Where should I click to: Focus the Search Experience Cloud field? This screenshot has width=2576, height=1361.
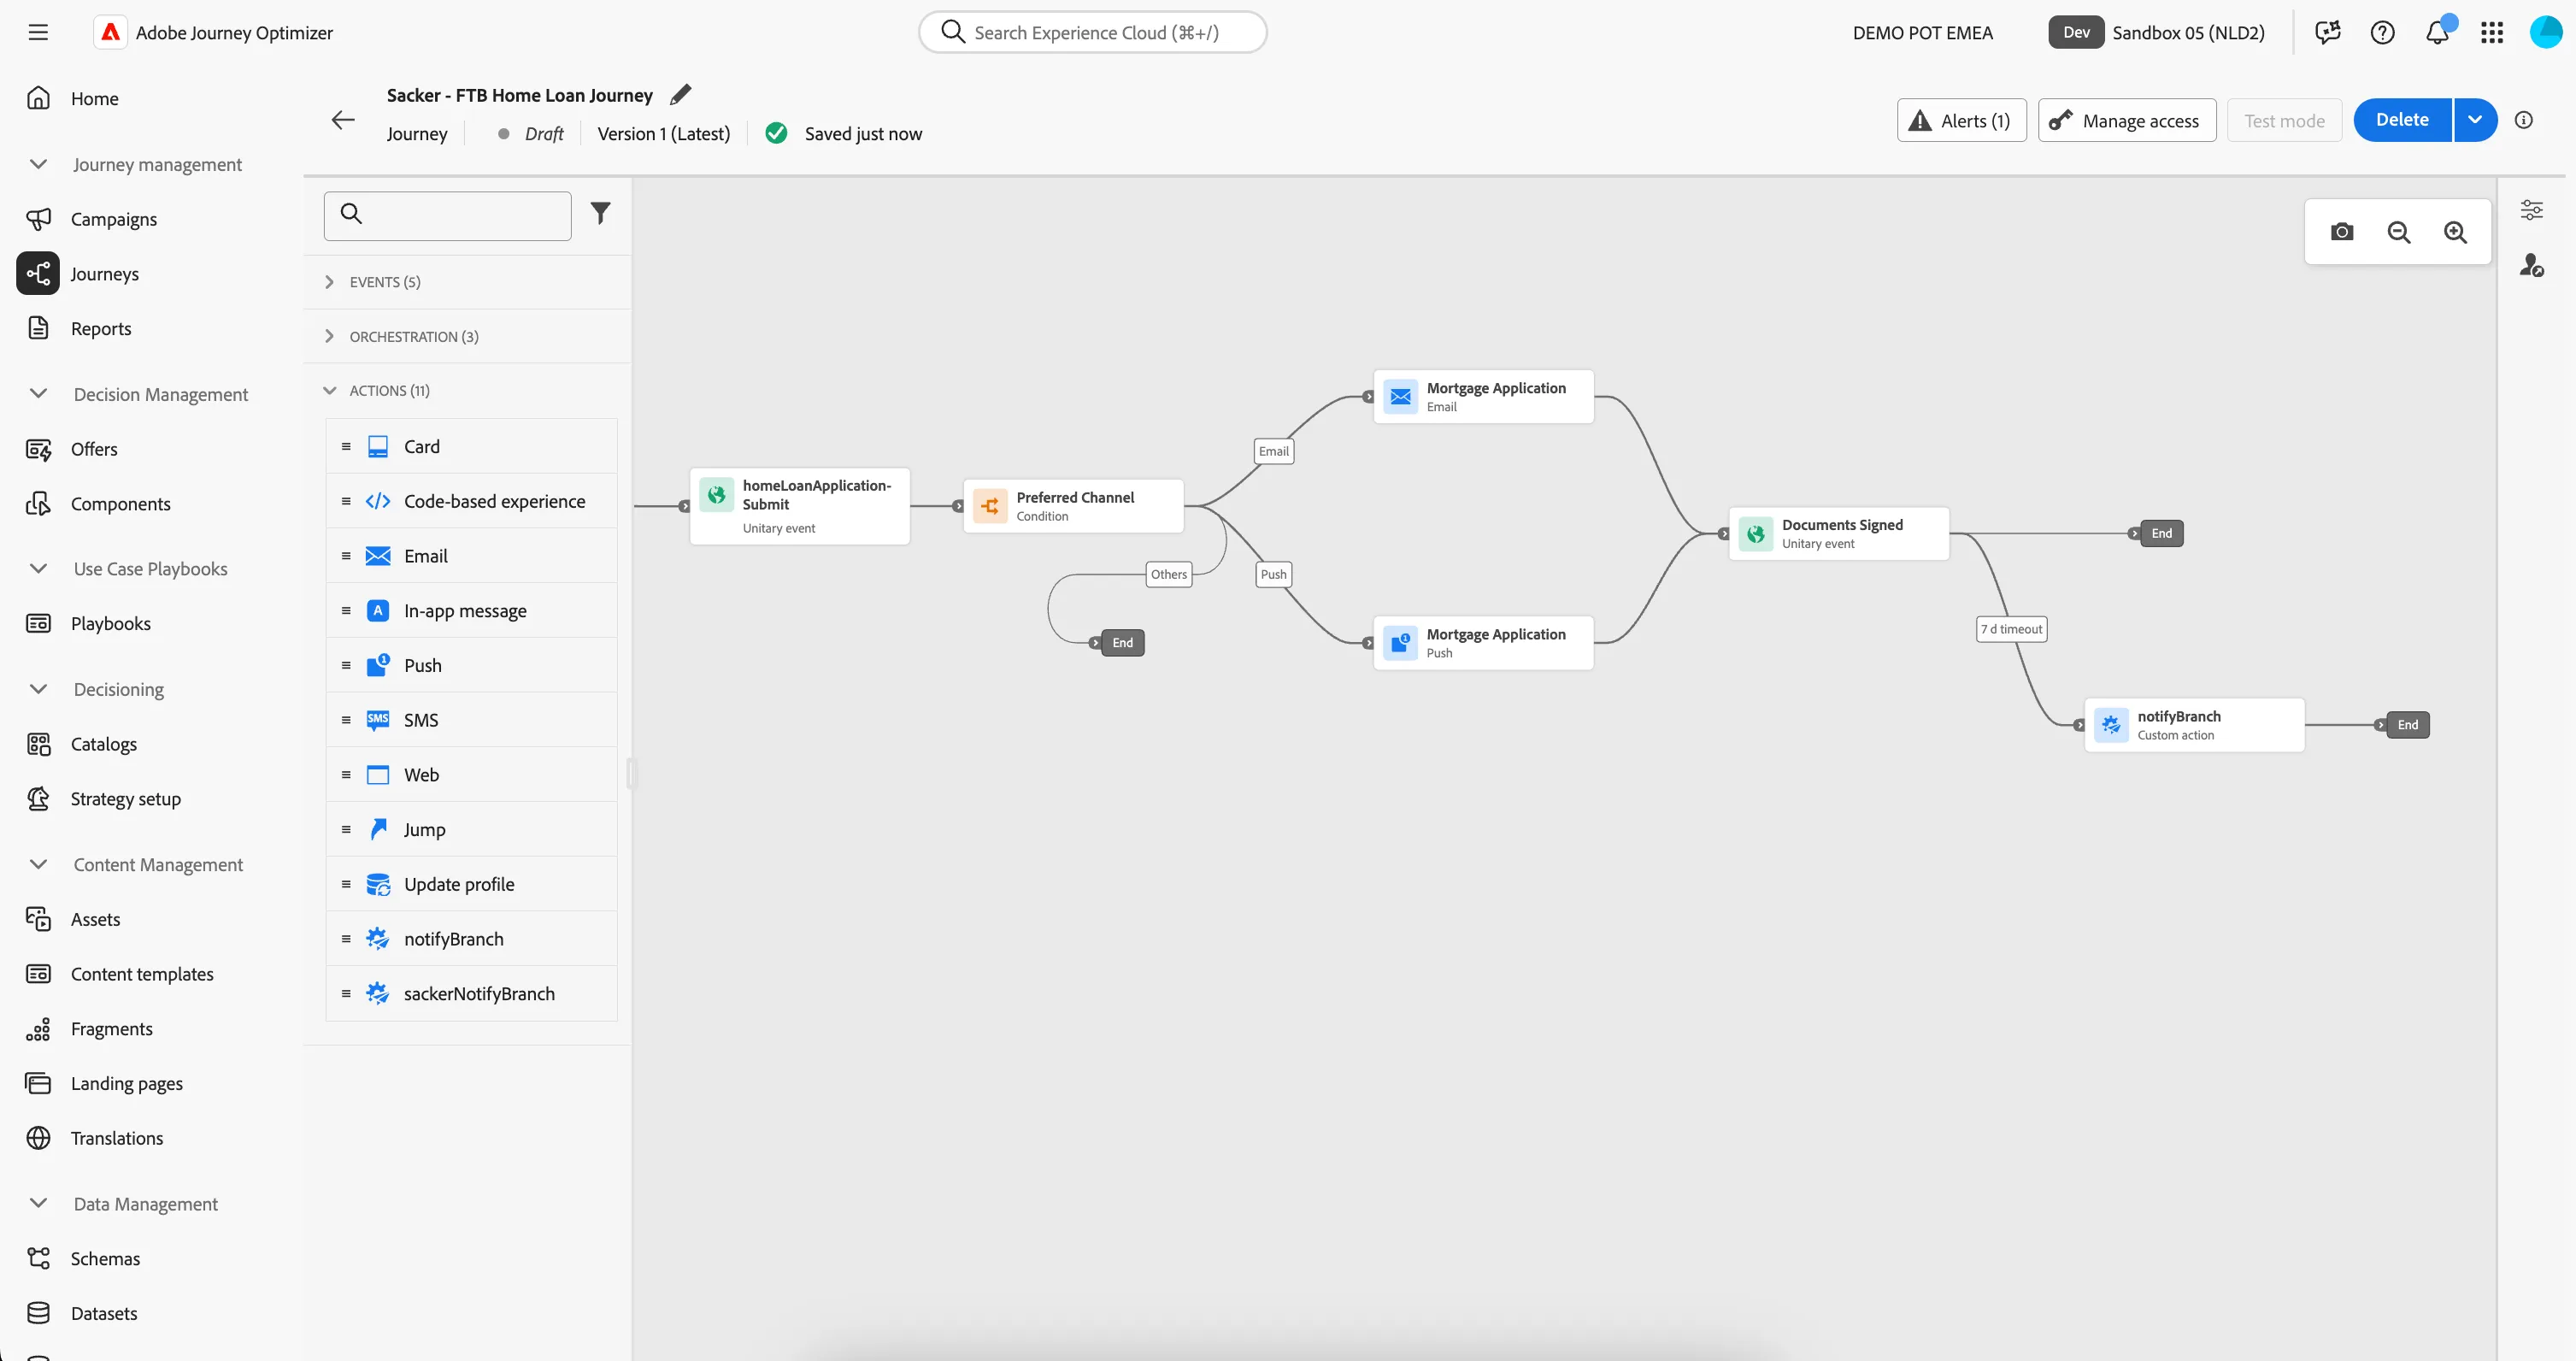pos(1093,32)
